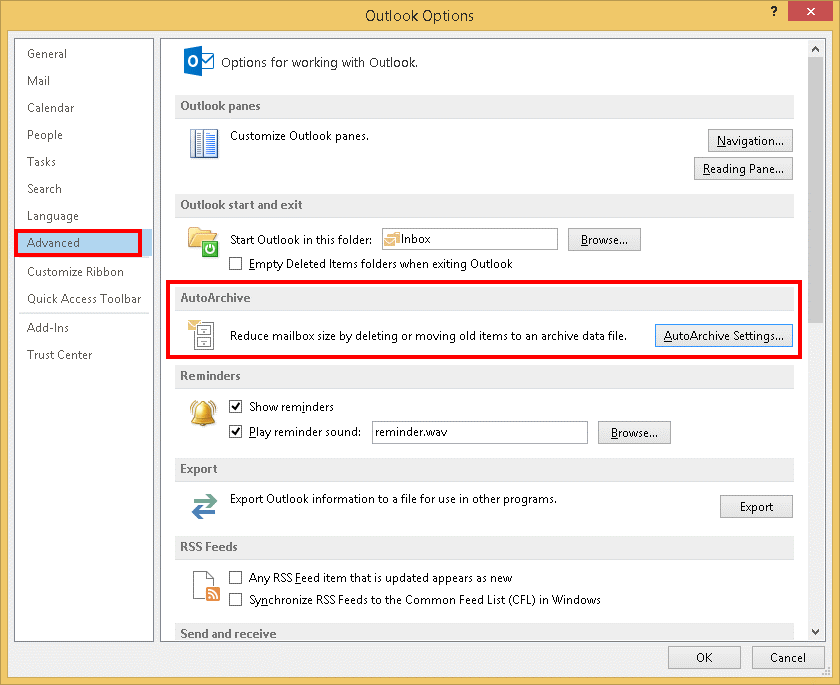Open the Mail options category
Viewport: 840px width, 685px height.
pos(83,81)
